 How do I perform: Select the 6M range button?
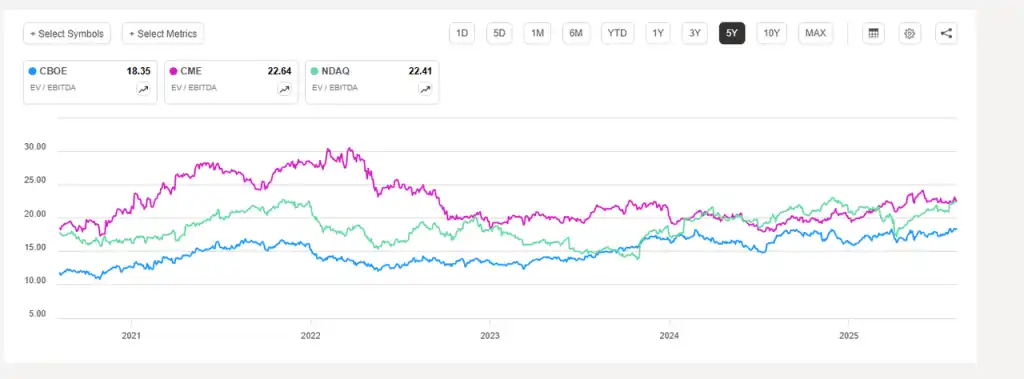575,33
